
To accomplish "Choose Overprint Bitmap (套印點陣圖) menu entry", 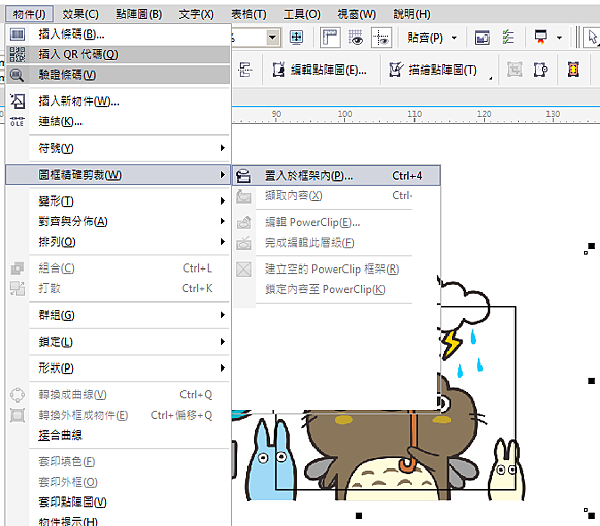I will pos(72,502).
